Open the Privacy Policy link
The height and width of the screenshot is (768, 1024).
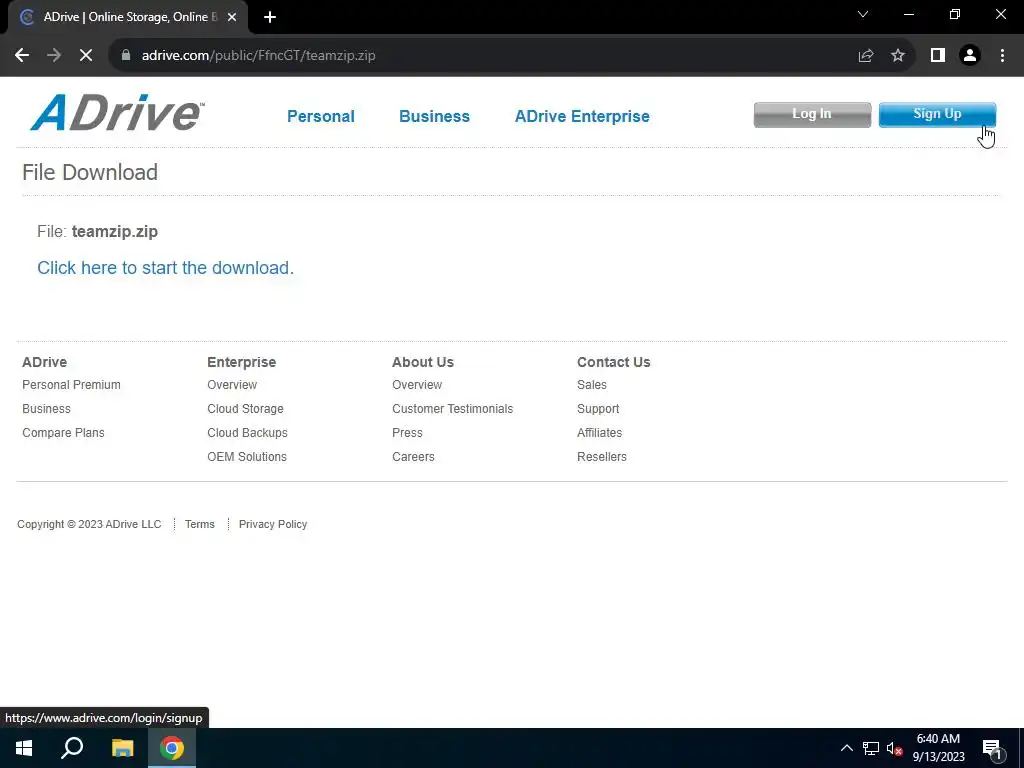click(x=273, y=524)
